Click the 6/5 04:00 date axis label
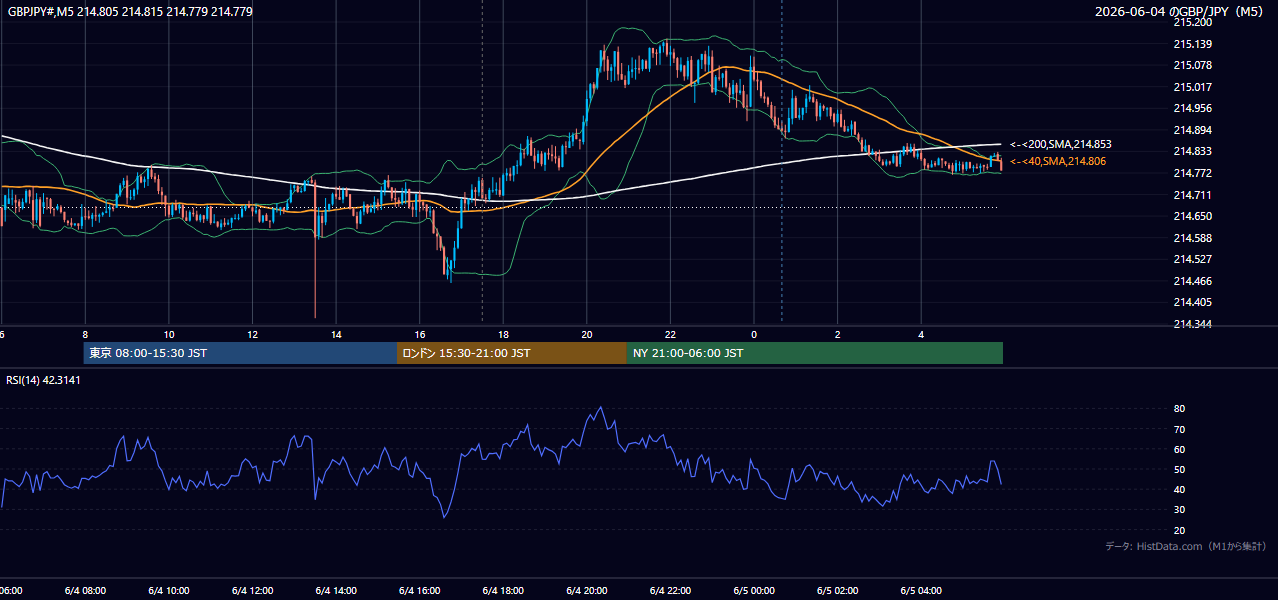Screen dimensions: 1278x600 (921, 590)
